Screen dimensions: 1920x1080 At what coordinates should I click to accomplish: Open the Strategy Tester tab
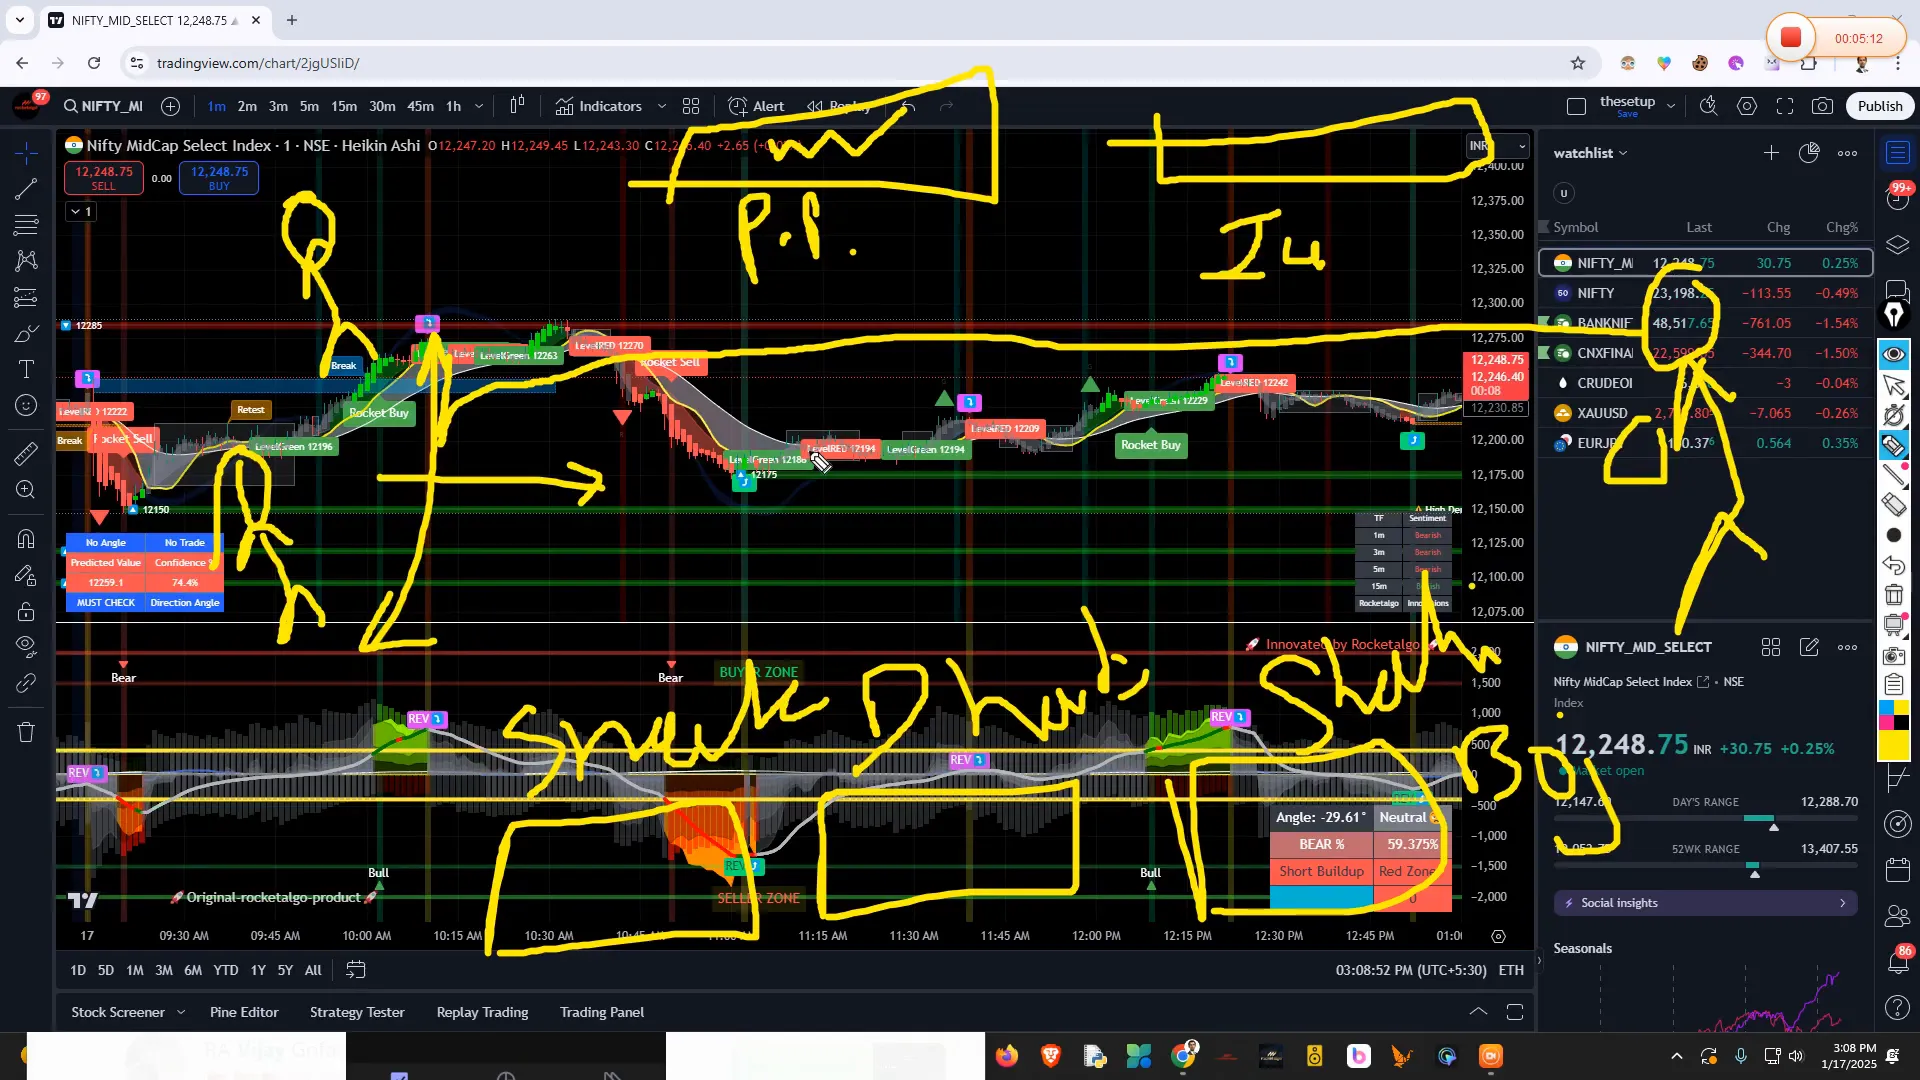coord(357,1012)
